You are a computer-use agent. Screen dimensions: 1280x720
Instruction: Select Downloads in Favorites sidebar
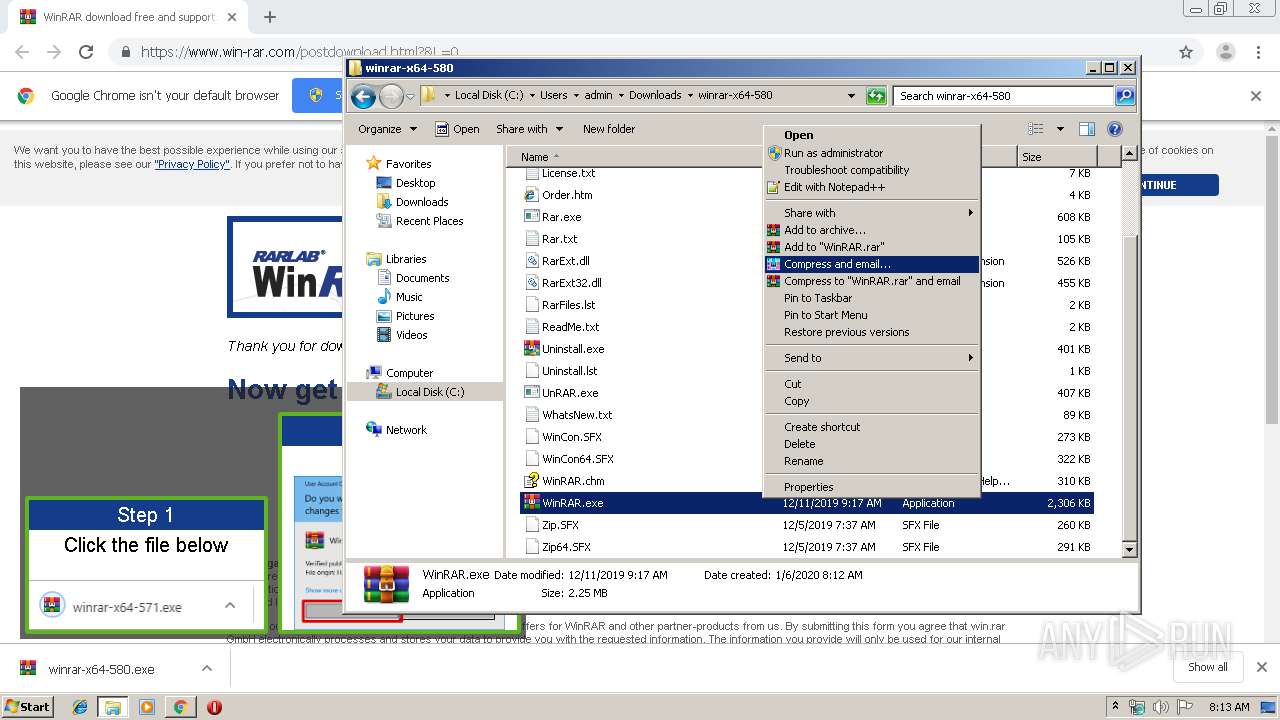coord(422,202)
